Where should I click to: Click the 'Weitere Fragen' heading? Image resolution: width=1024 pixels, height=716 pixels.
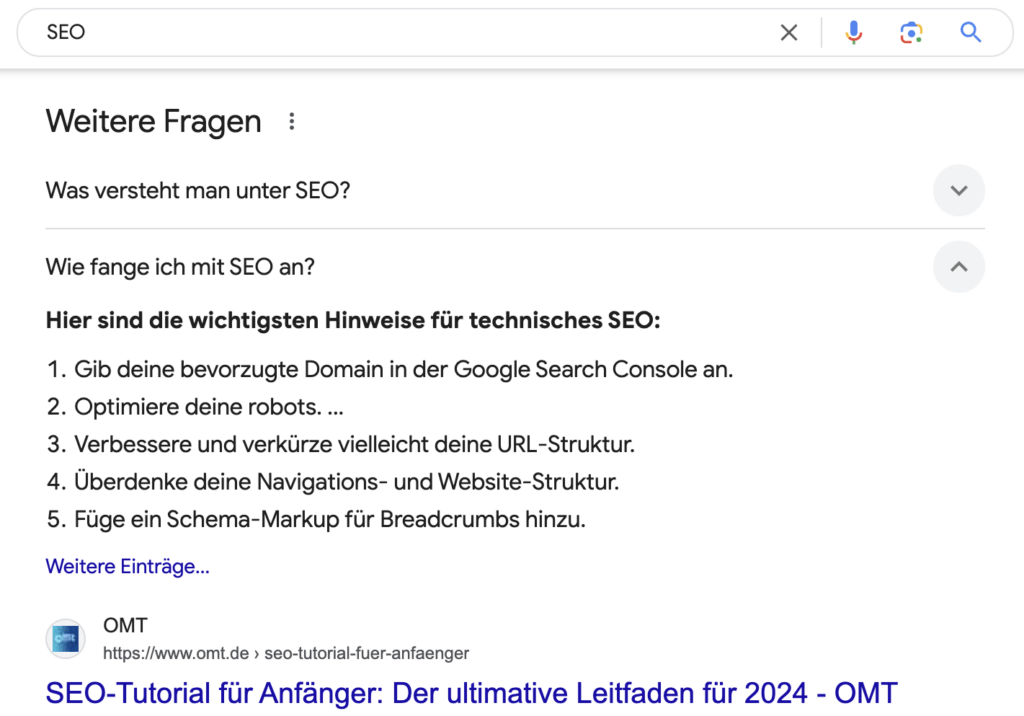pyautogui.click(x=153, y=122)
